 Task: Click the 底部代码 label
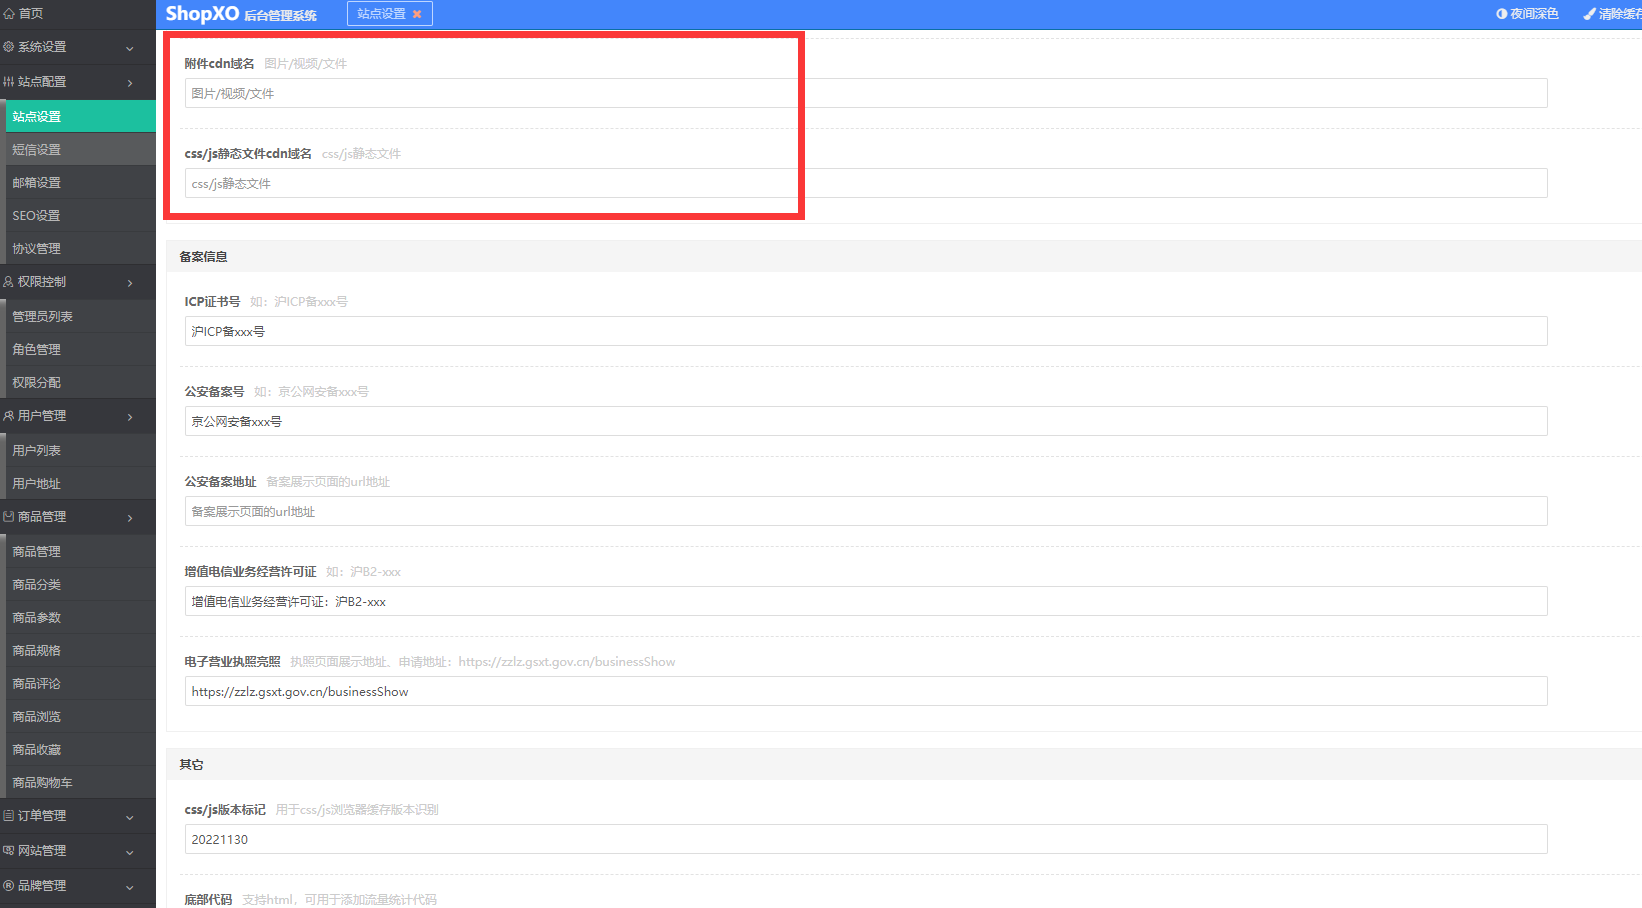click(x=208, y=900)
